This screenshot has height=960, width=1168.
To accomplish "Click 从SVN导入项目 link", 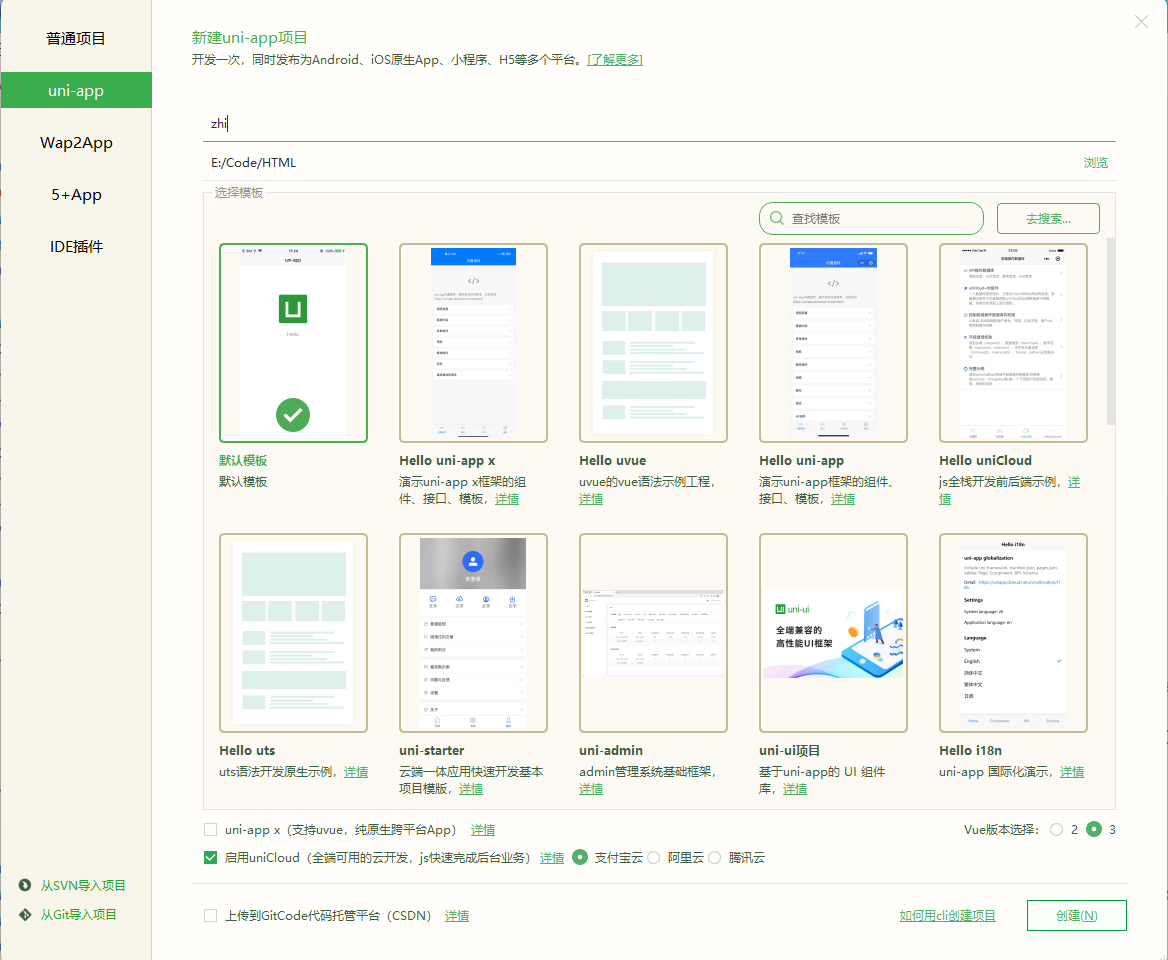I will [x=83, y=885].
